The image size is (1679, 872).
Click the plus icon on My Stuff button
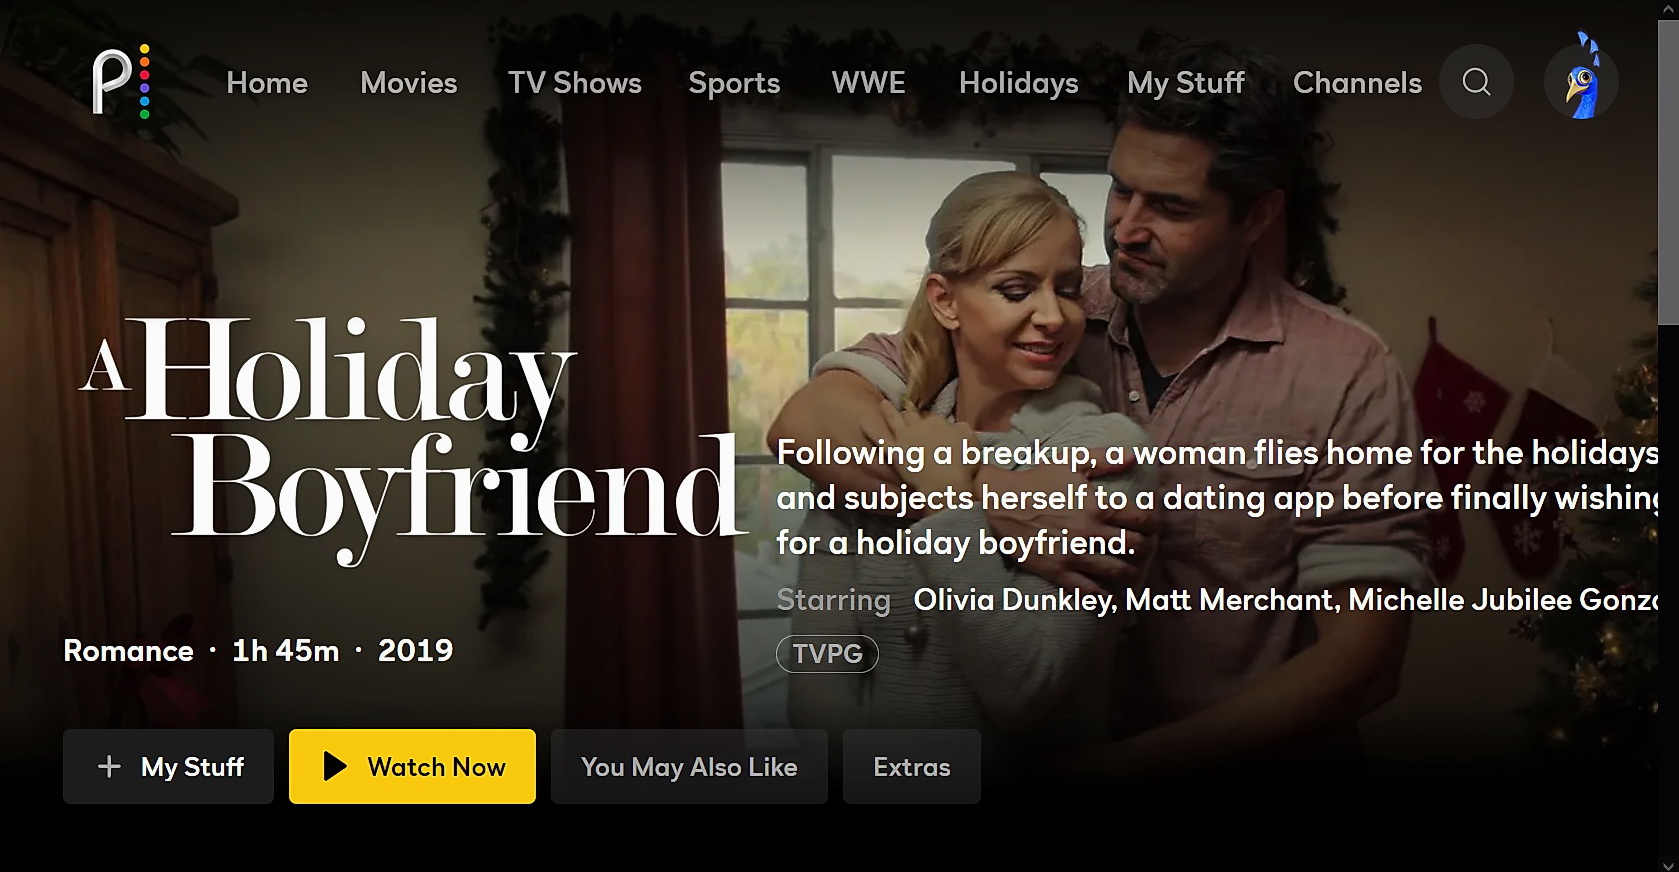pyautogui.click(x=109, y=767)
